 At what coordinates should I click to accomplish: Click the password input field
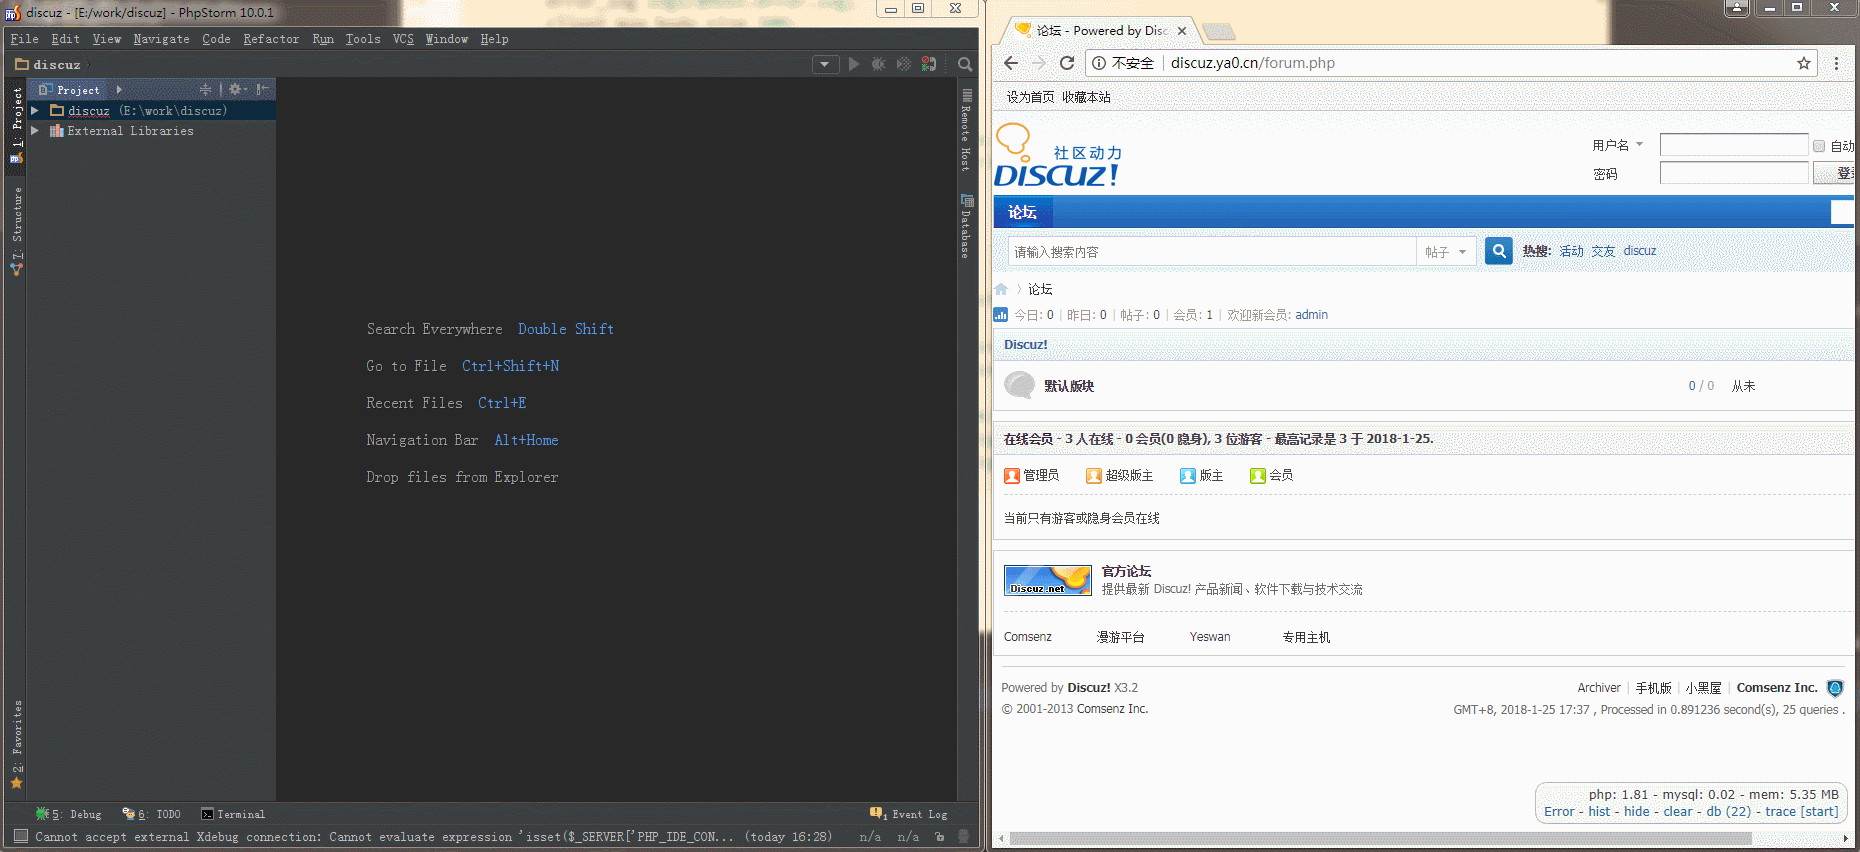1734,173
